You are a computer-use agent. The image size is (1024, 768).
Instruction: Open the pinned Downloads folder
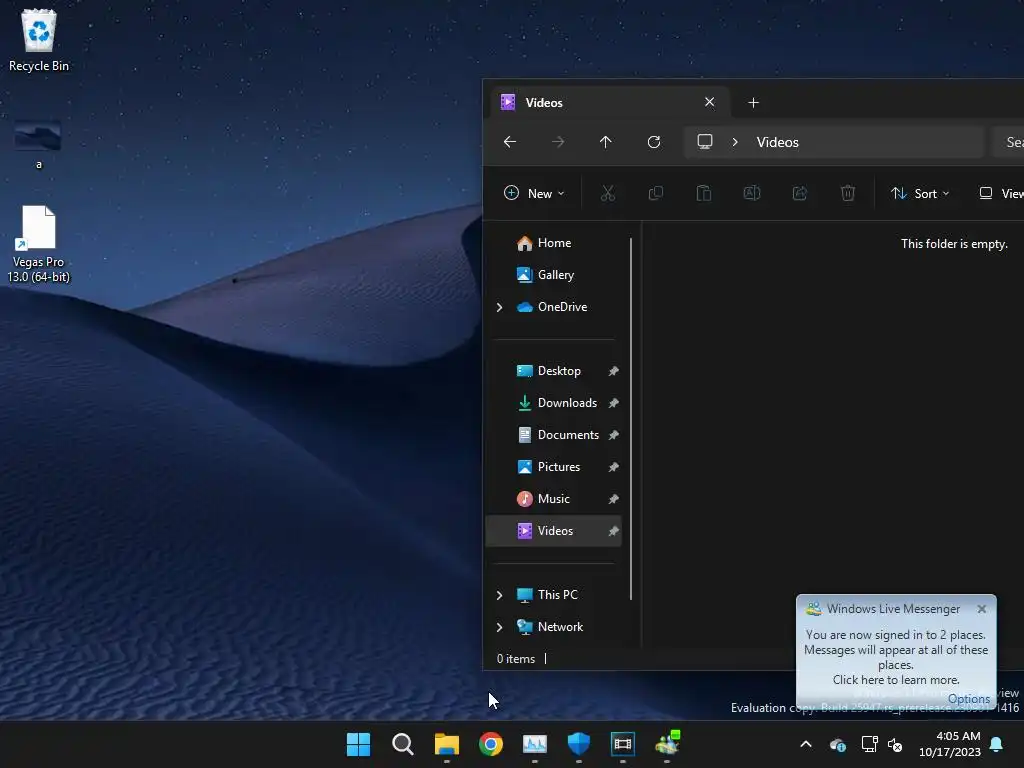tap(554, 403)
